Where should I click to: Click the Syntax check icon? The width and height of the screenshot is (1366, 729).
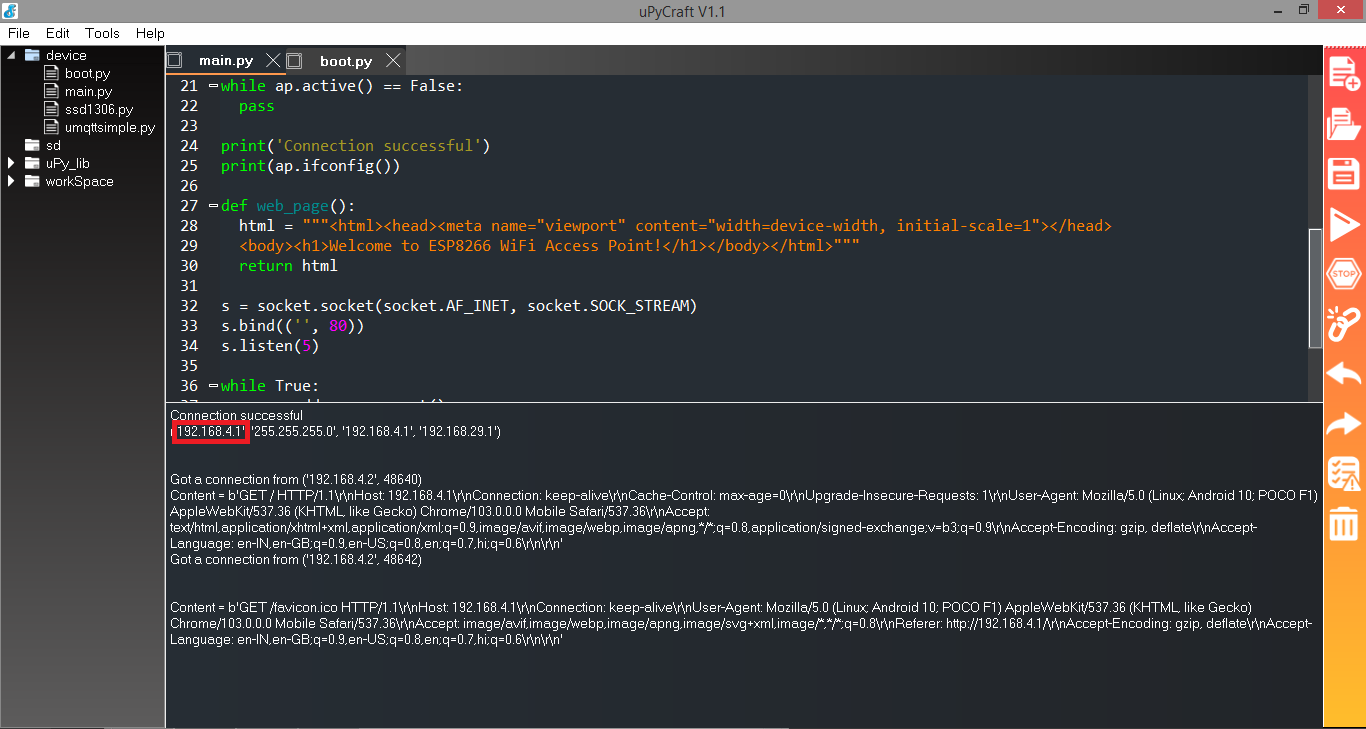pos(1343,473)
